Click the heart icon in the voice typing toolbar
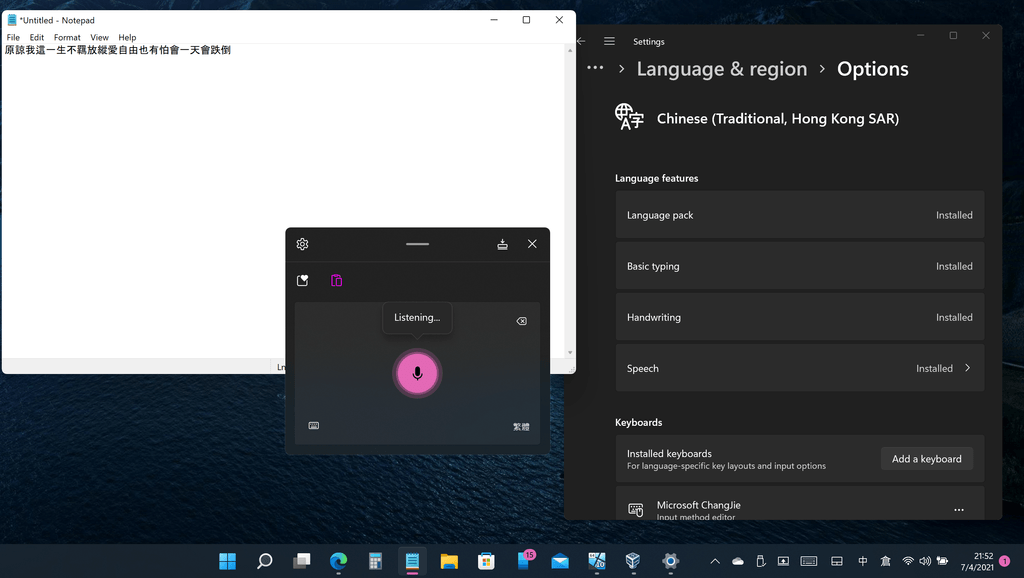This screenshot has width=1024, height=578. 302,280
